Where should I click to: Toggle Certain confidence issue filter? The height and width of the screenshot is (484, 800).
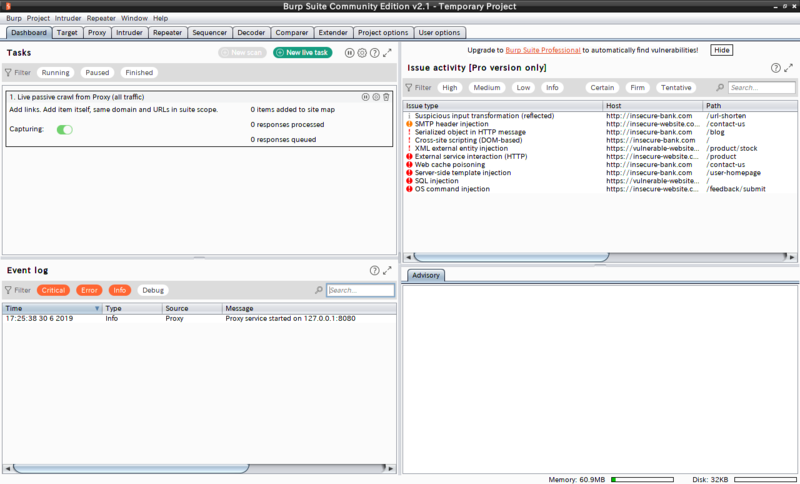click(x=602, y=88)
